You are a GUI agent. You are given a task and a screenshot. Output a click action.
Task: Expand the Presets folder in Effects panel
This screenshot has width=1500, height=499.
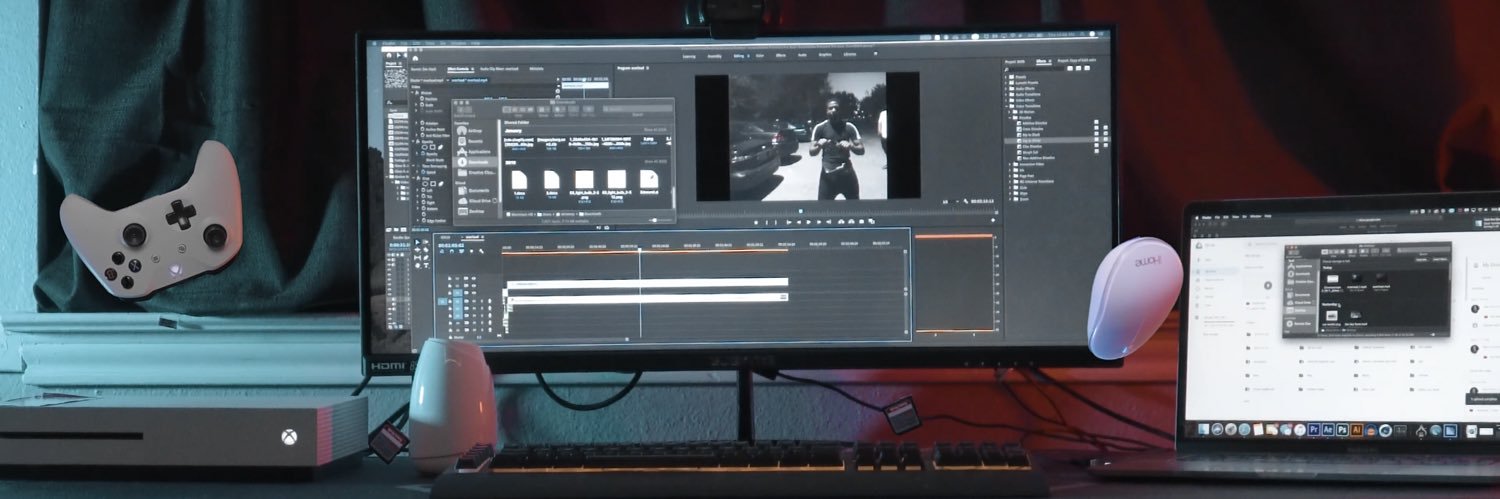(x=1006, y=77)
